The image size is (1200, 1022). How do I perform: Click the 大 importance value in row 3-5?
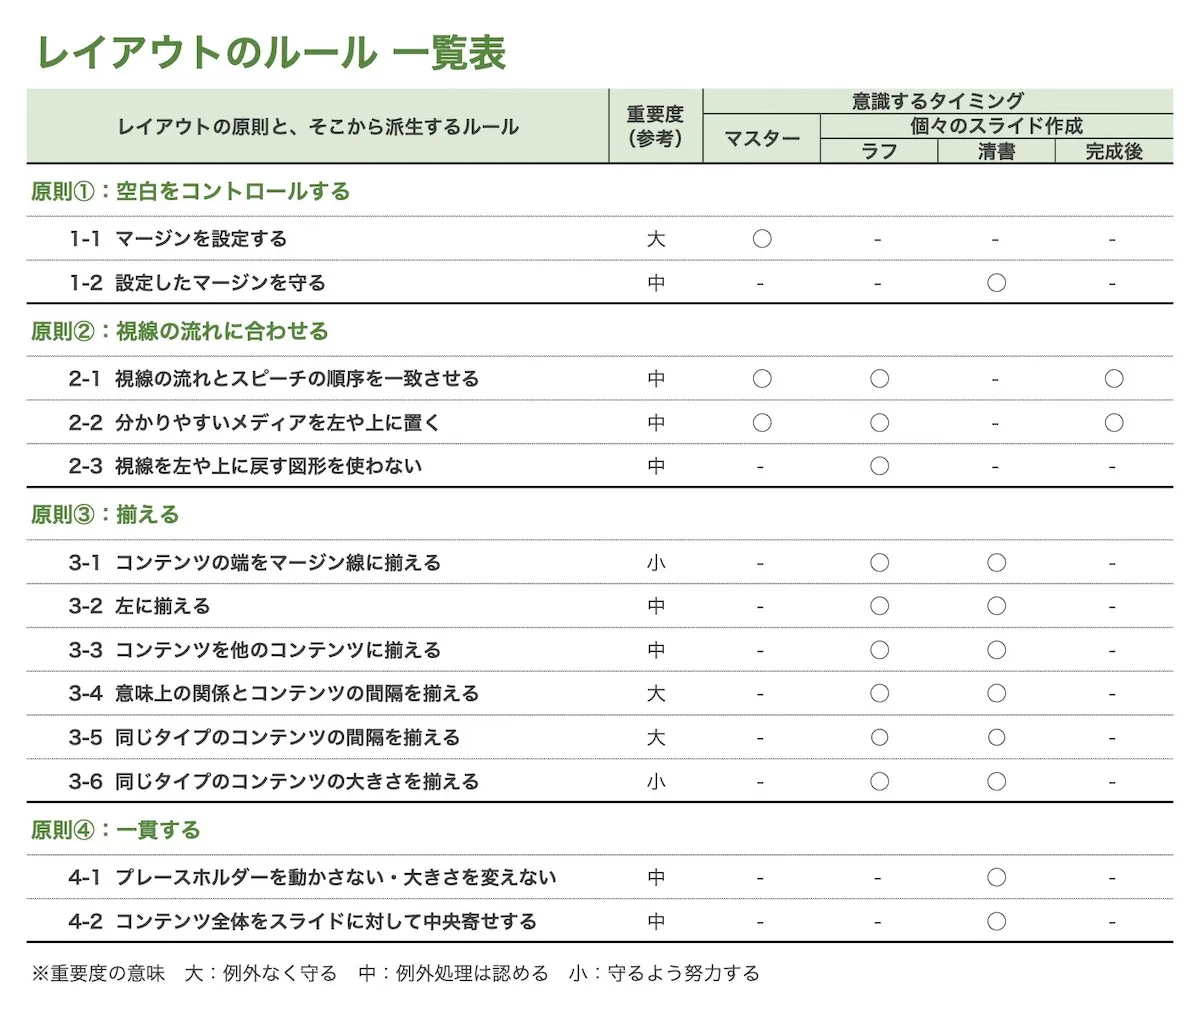coord(656,738)
